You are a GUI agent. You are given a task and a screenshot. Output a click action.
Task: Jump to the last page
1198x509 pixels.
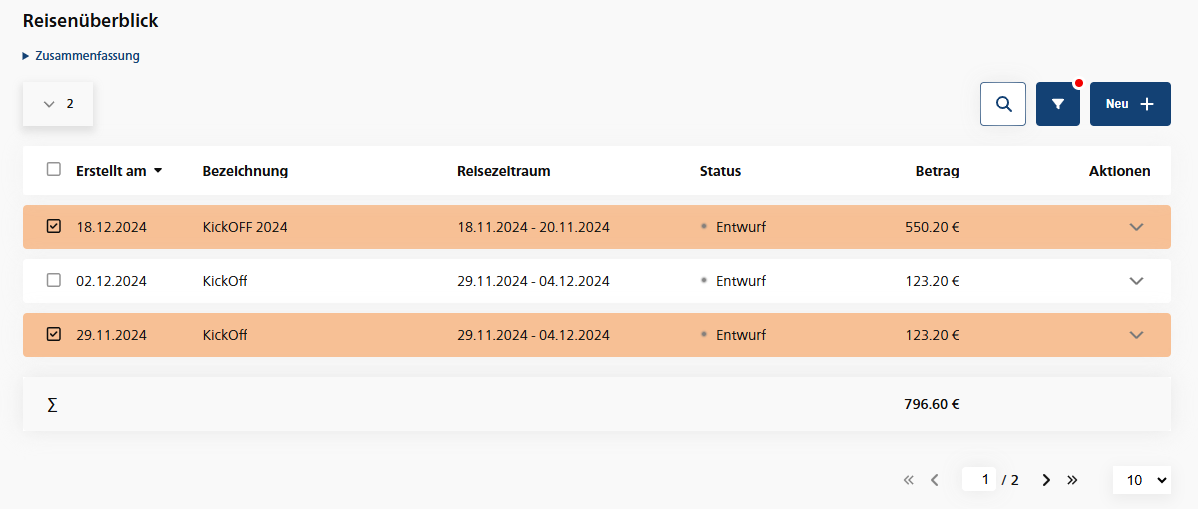1072,480
